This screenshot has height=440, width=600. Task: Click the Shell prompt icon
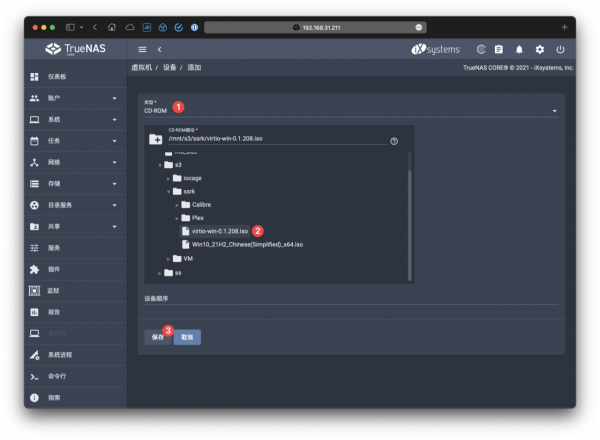[x=34, y=377]
